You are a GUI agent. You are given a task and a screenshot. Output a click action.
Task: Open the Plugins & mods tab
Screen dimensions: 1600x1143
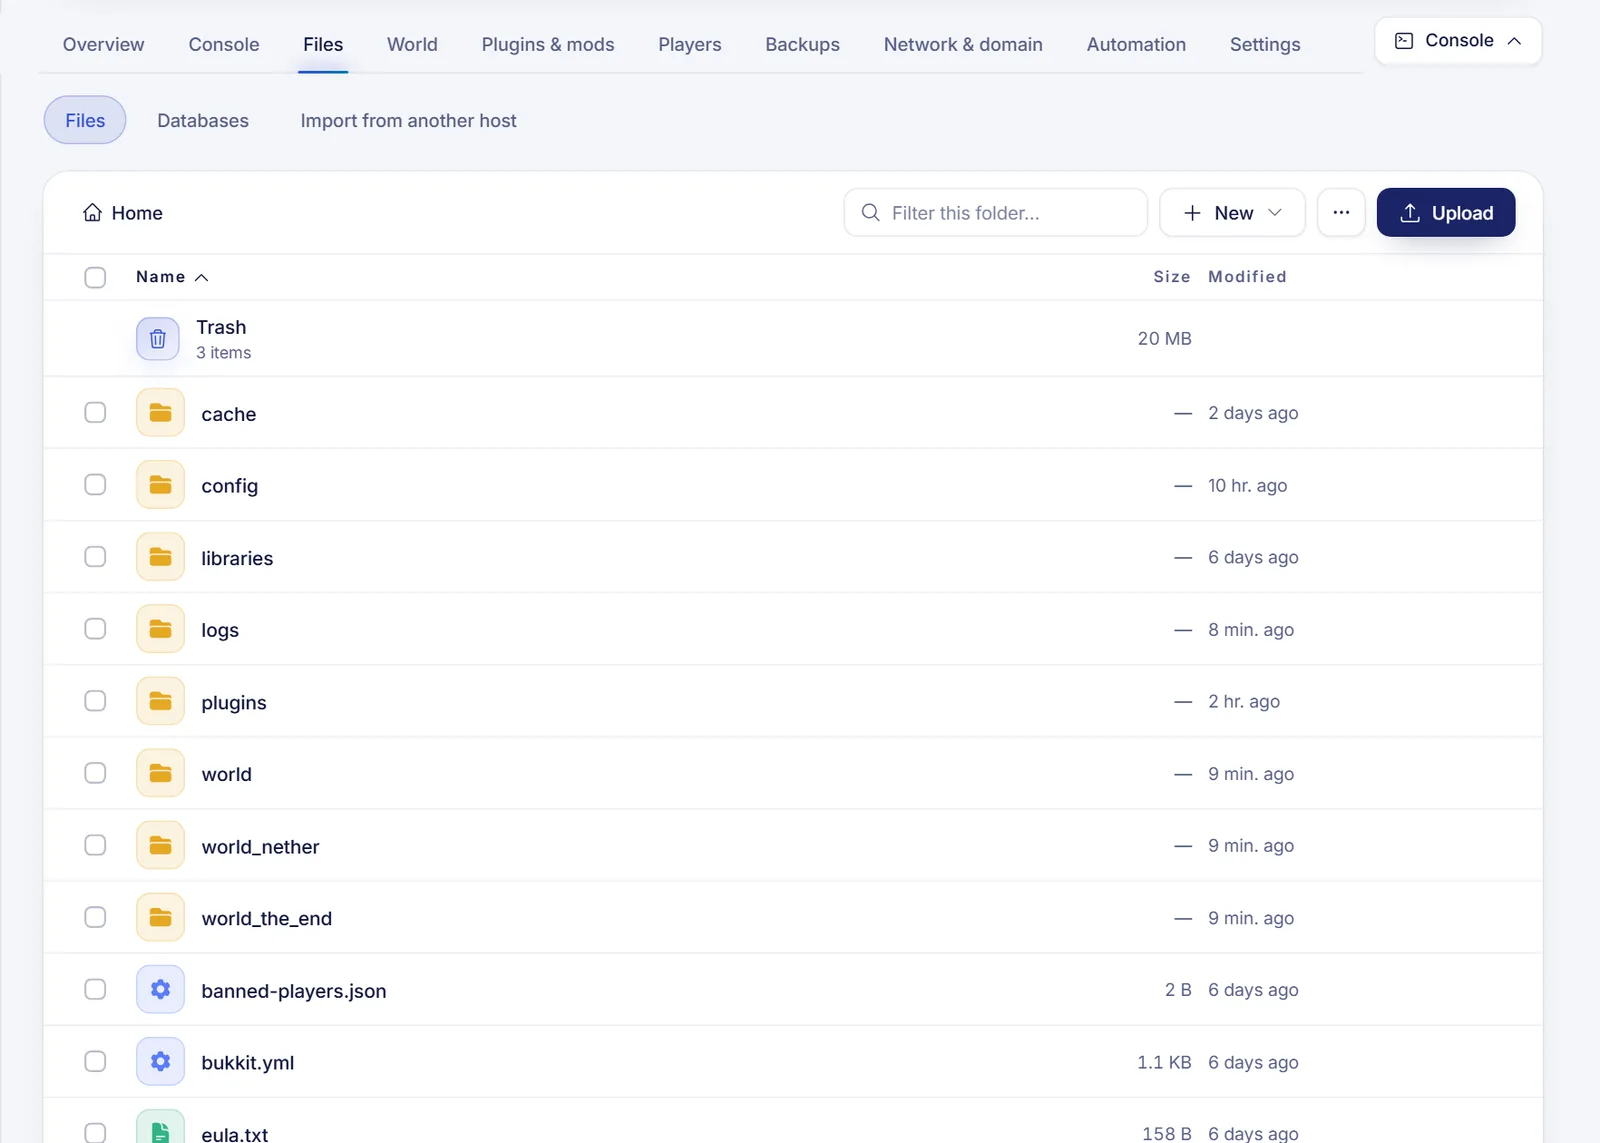pos(548,44)
